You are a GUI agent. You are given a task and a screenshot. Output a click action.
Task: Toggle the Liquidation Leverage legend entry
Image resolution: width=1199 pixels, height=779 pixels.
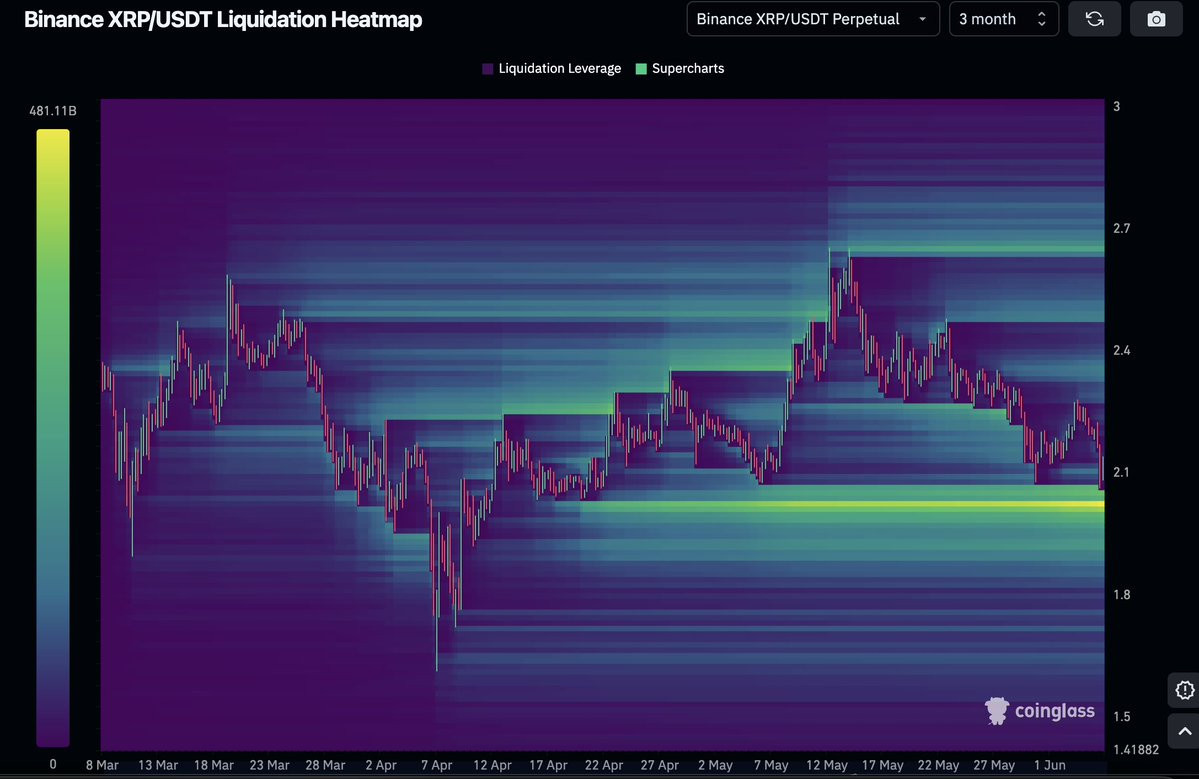coord(551,69)
